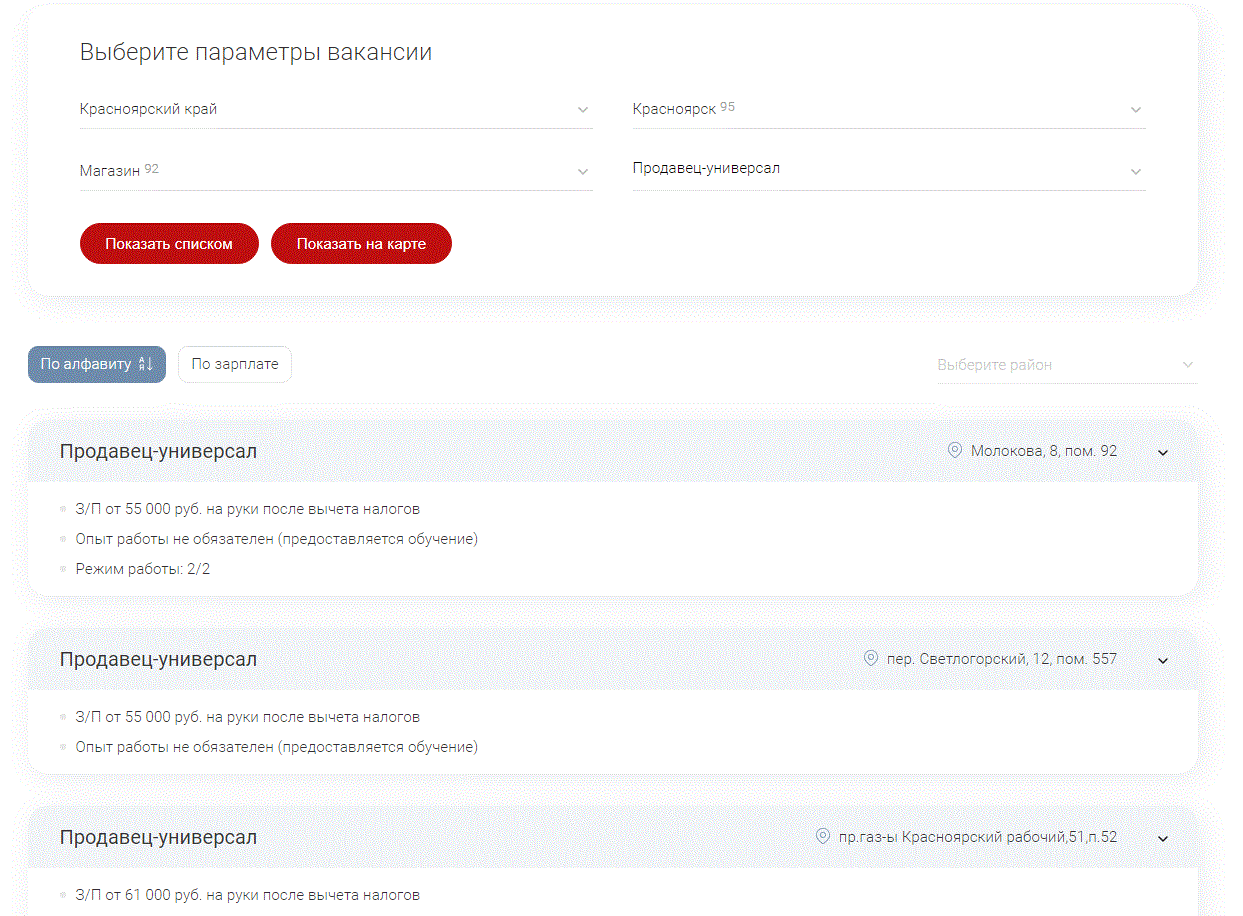The height and width of the screenshot is (916, 1243).
Task: Click Опыт работы не обязателен in the Молокова card
Action: (277, 539)
